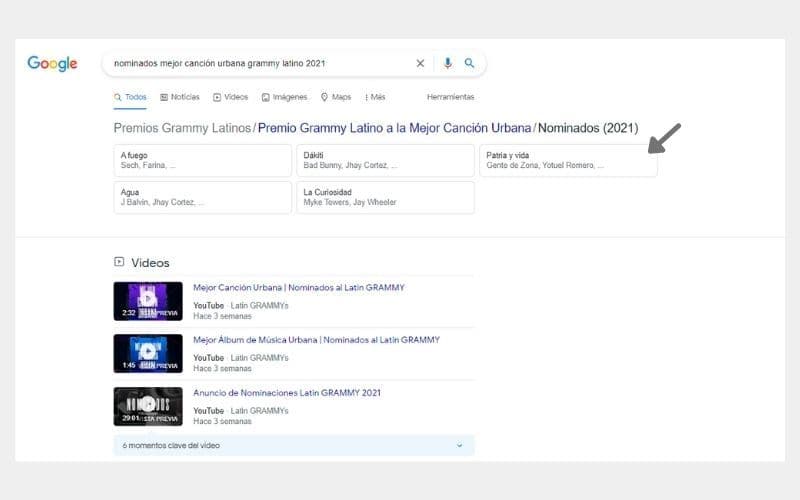This screenshot has width=800, height=500.
Task: Start voice search with the microphone icon
Action: pyautogui.click(x=447, y=63)
